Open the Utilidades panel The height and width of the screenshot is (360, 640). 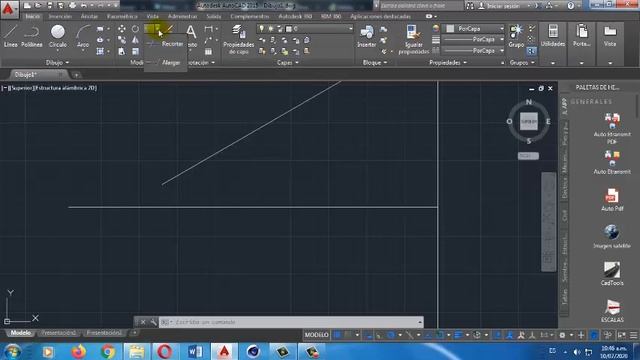point(553,36)
